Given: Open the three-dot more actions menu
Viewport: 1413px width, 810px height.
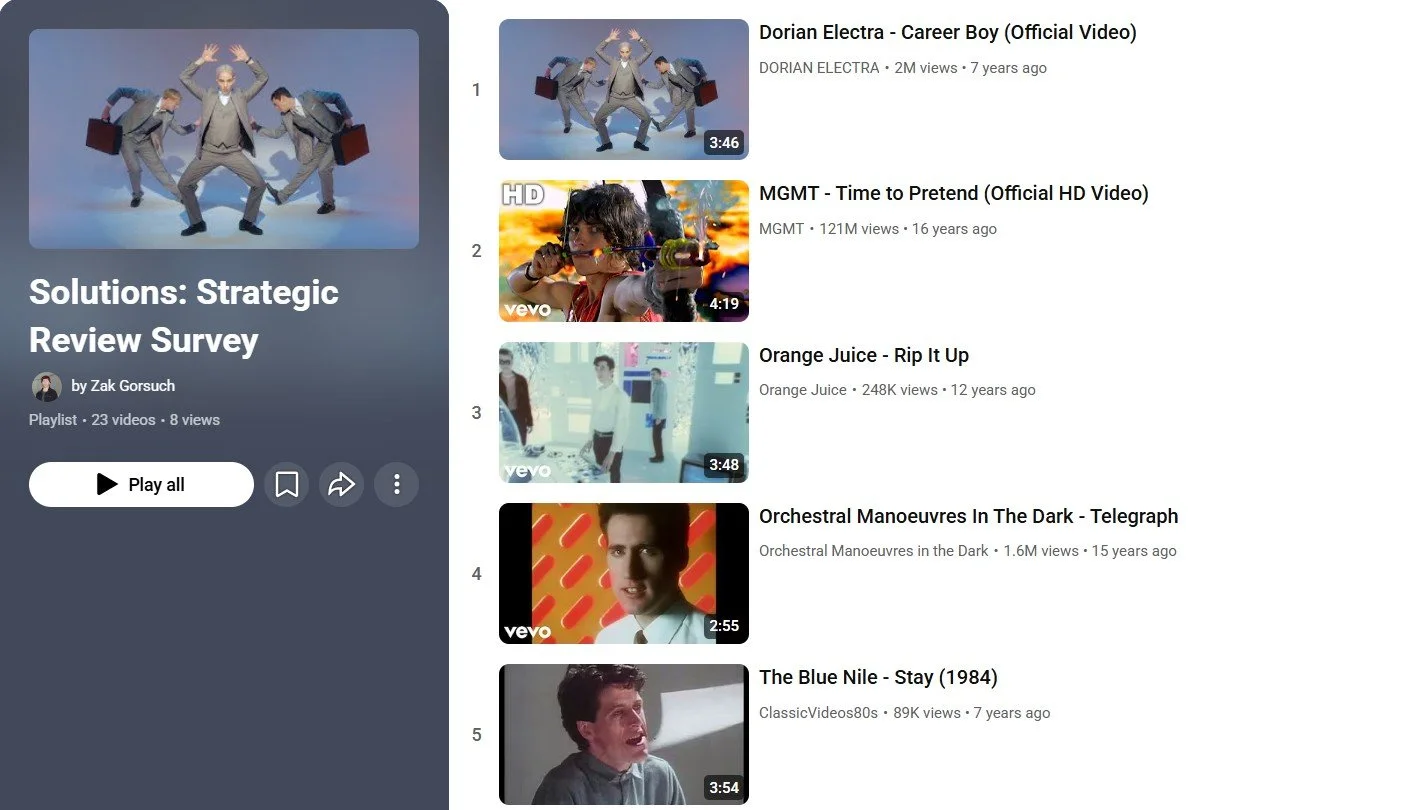Looking at the screenshot, I should click(x=396, y=485).
